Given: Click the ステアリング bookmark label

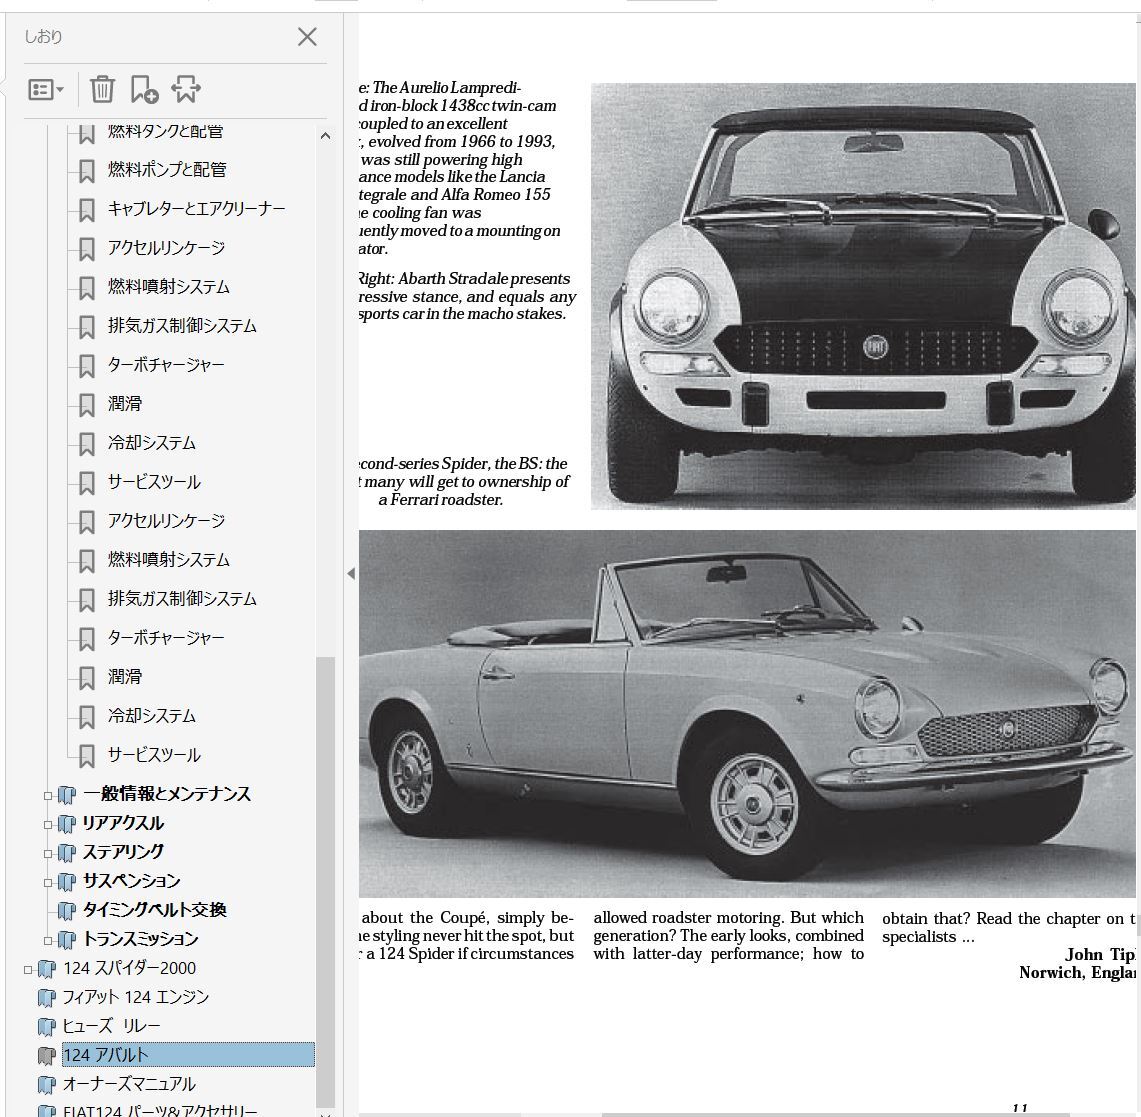Looking at the screenshot, I should [123, 851].
